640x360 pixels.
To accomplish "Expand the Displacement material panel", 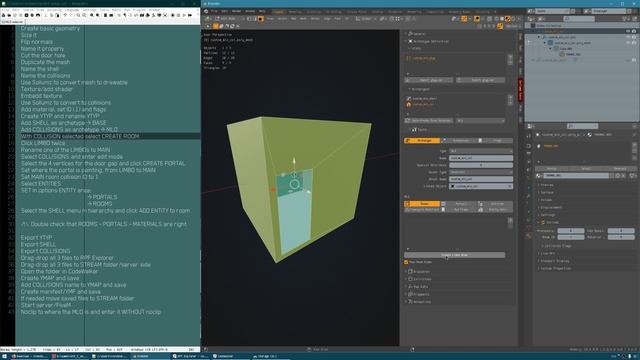I will [x=551, y=207].
